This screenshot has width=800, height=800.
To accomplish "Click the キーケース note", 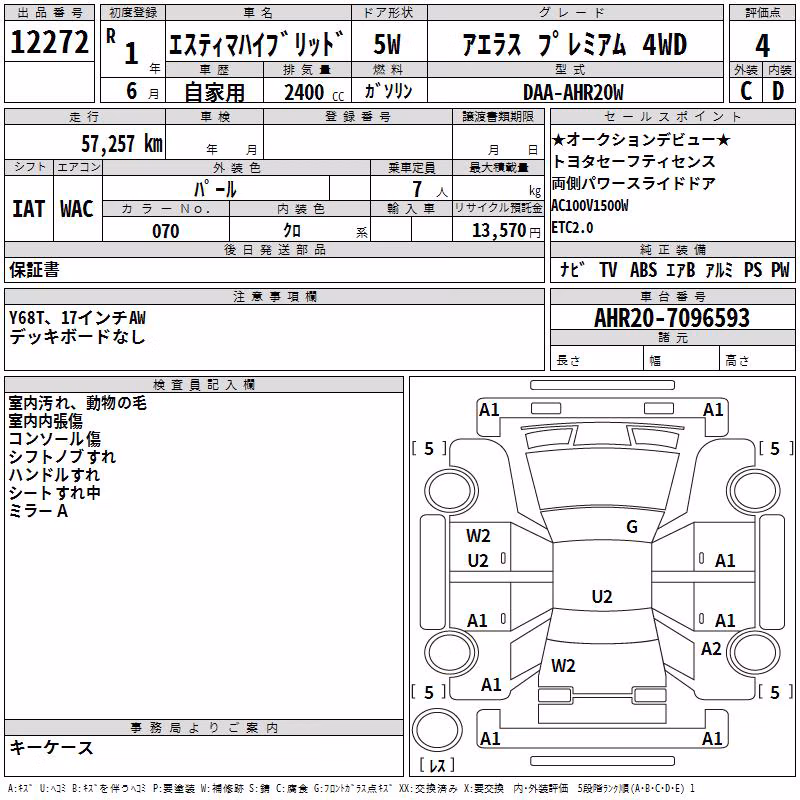I will 51,747.
